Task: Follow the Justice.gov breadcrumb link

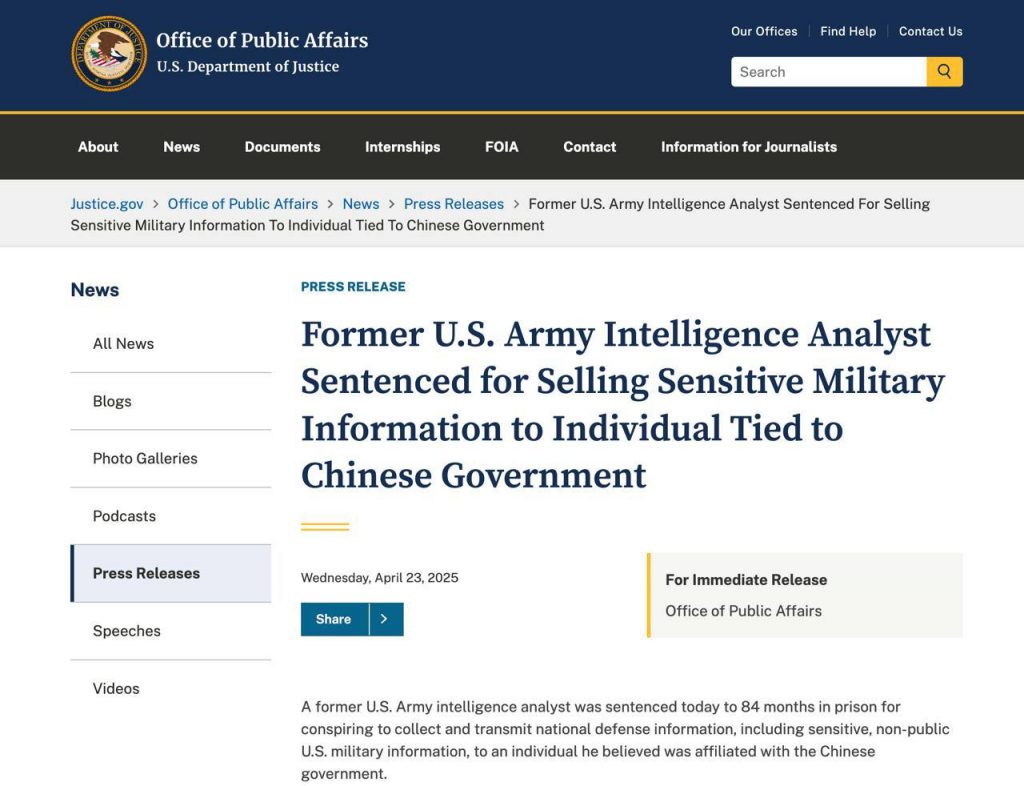Action: click(107, 204)
